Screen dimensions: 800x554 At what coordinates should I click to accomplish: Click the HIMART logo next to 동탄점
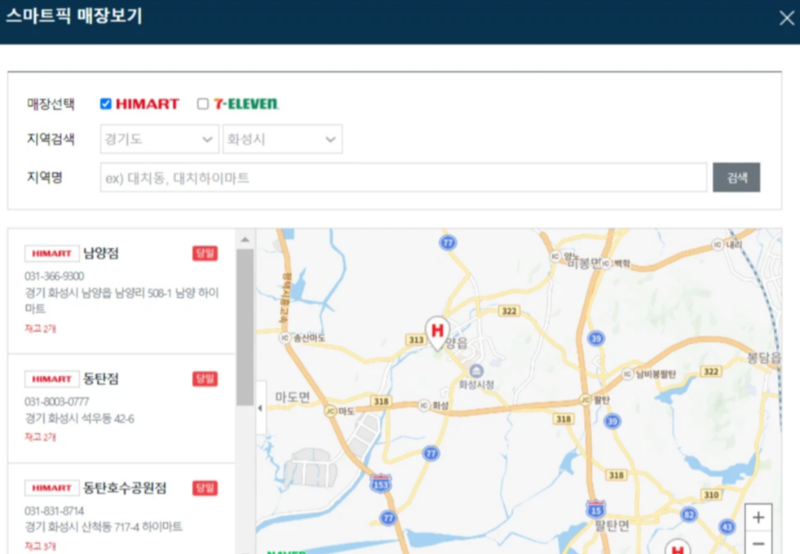pos(52,379)
